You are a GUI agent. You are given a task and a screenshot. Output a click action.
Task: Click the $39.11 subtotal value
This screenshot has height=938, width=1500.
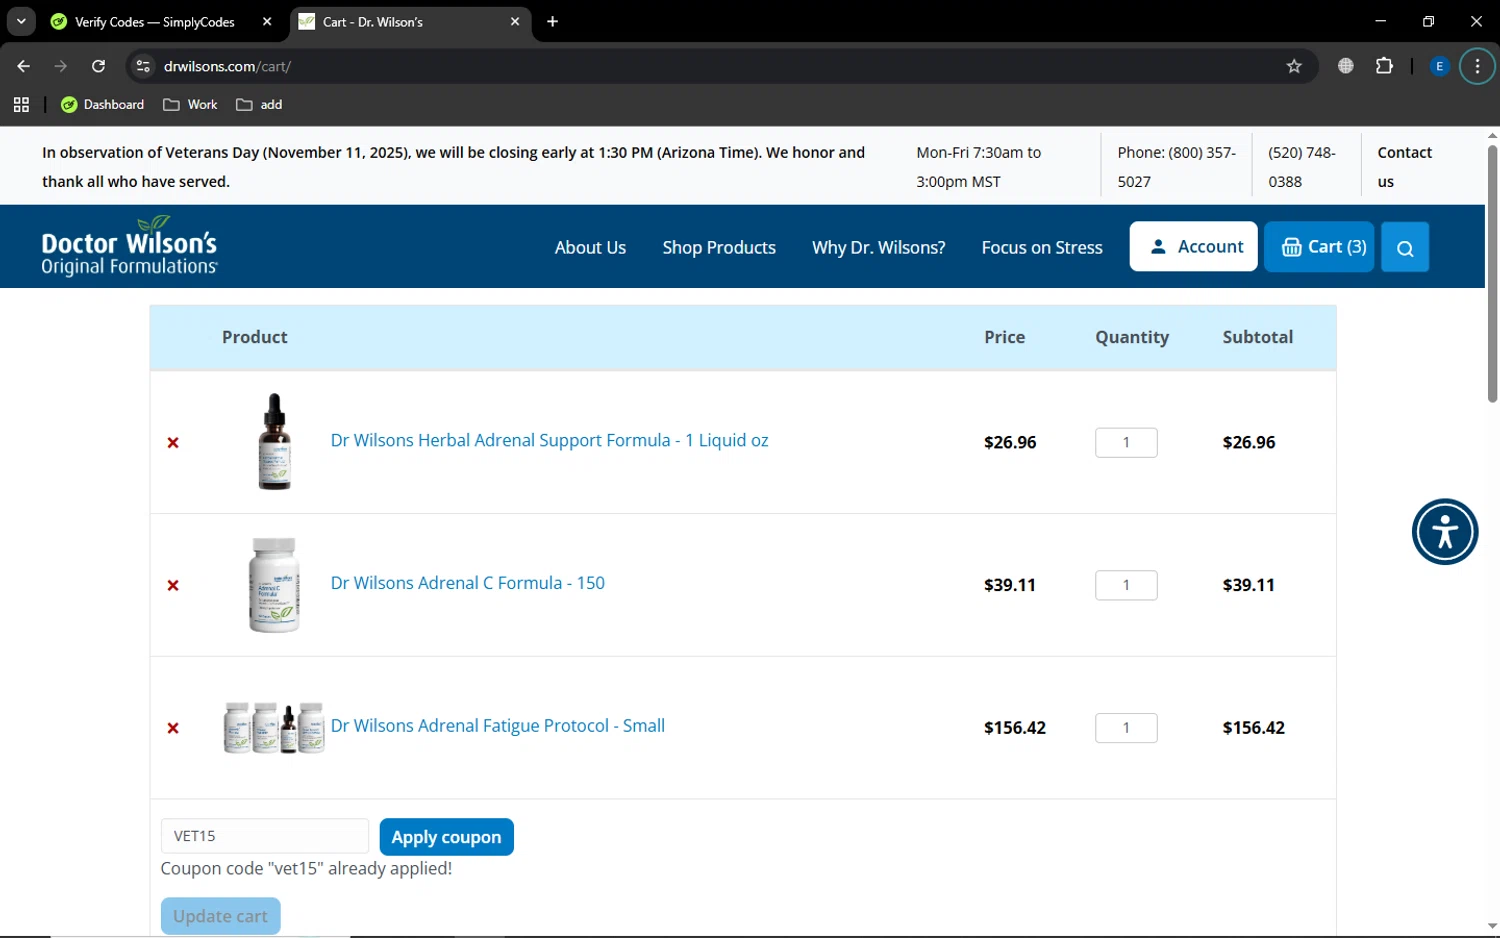click(1248, 585)
